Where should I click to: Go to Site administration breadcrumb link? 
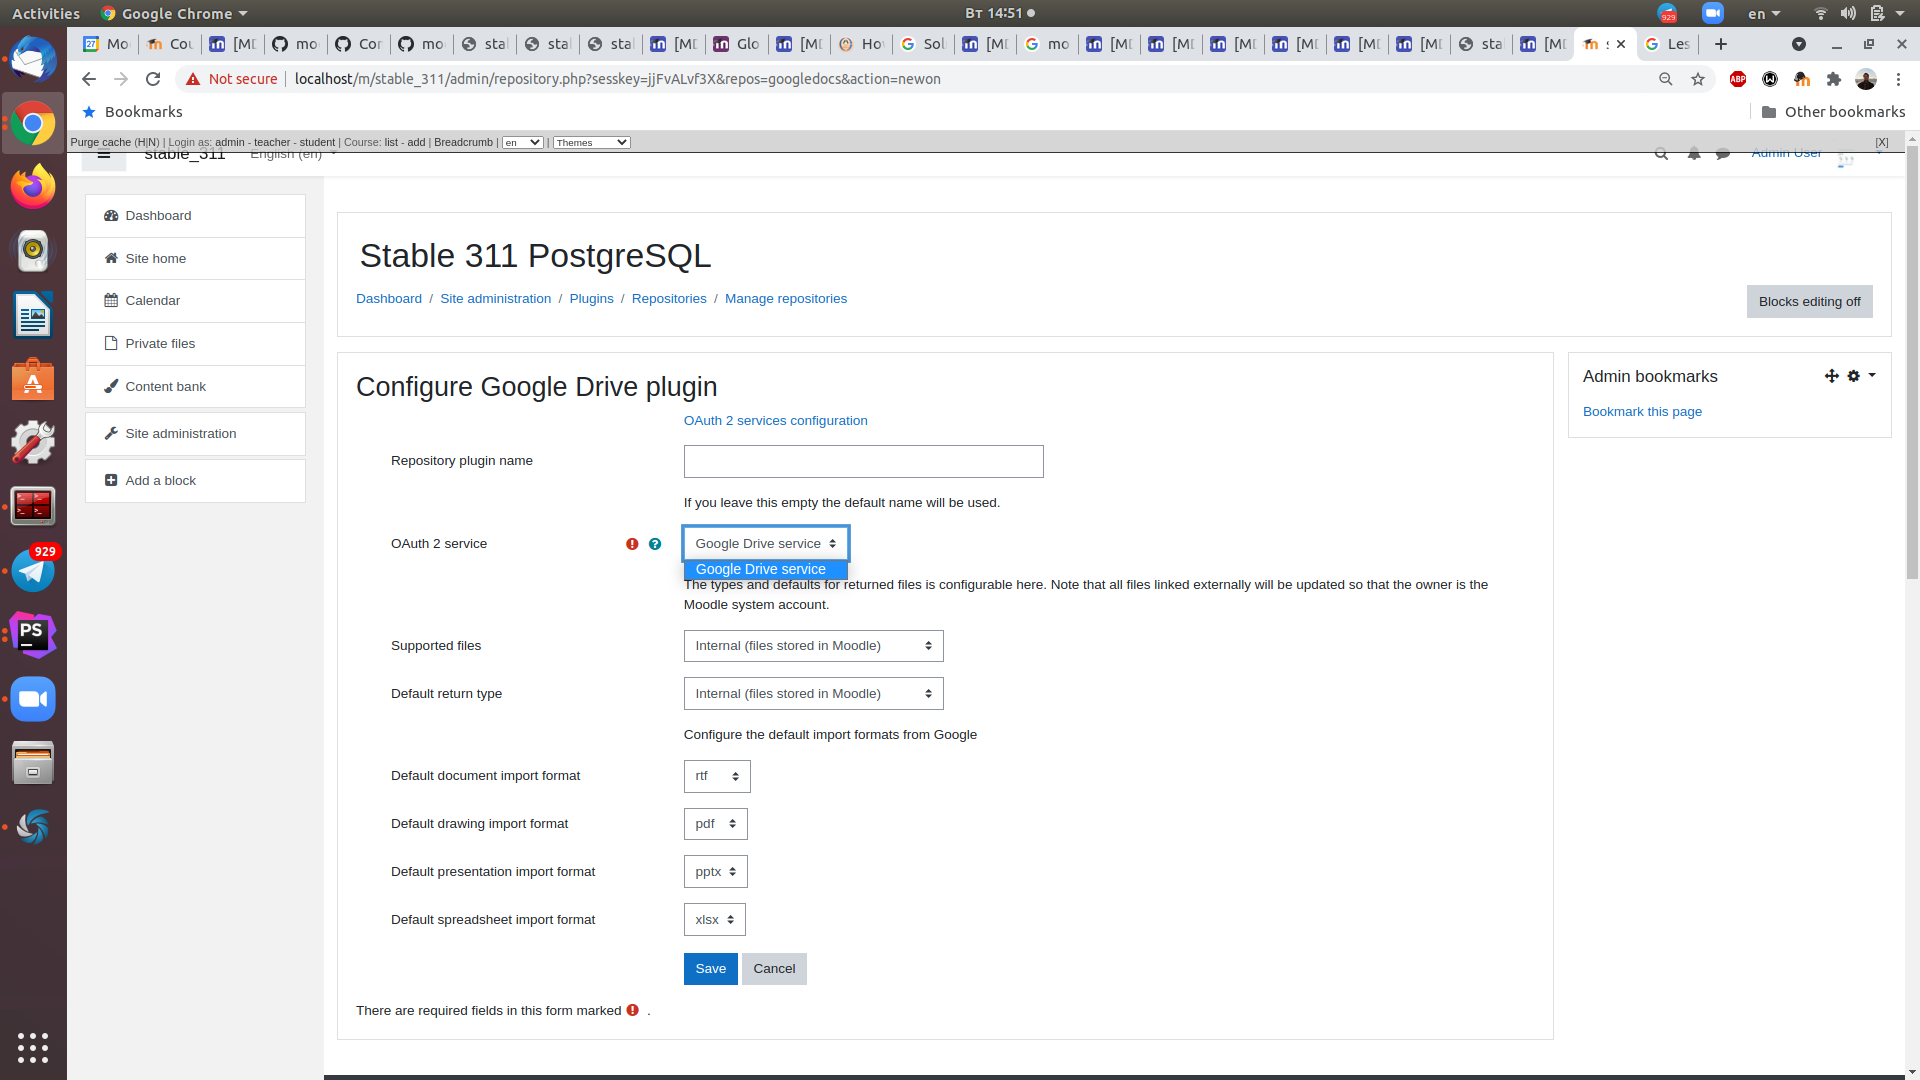coord(495,299)
